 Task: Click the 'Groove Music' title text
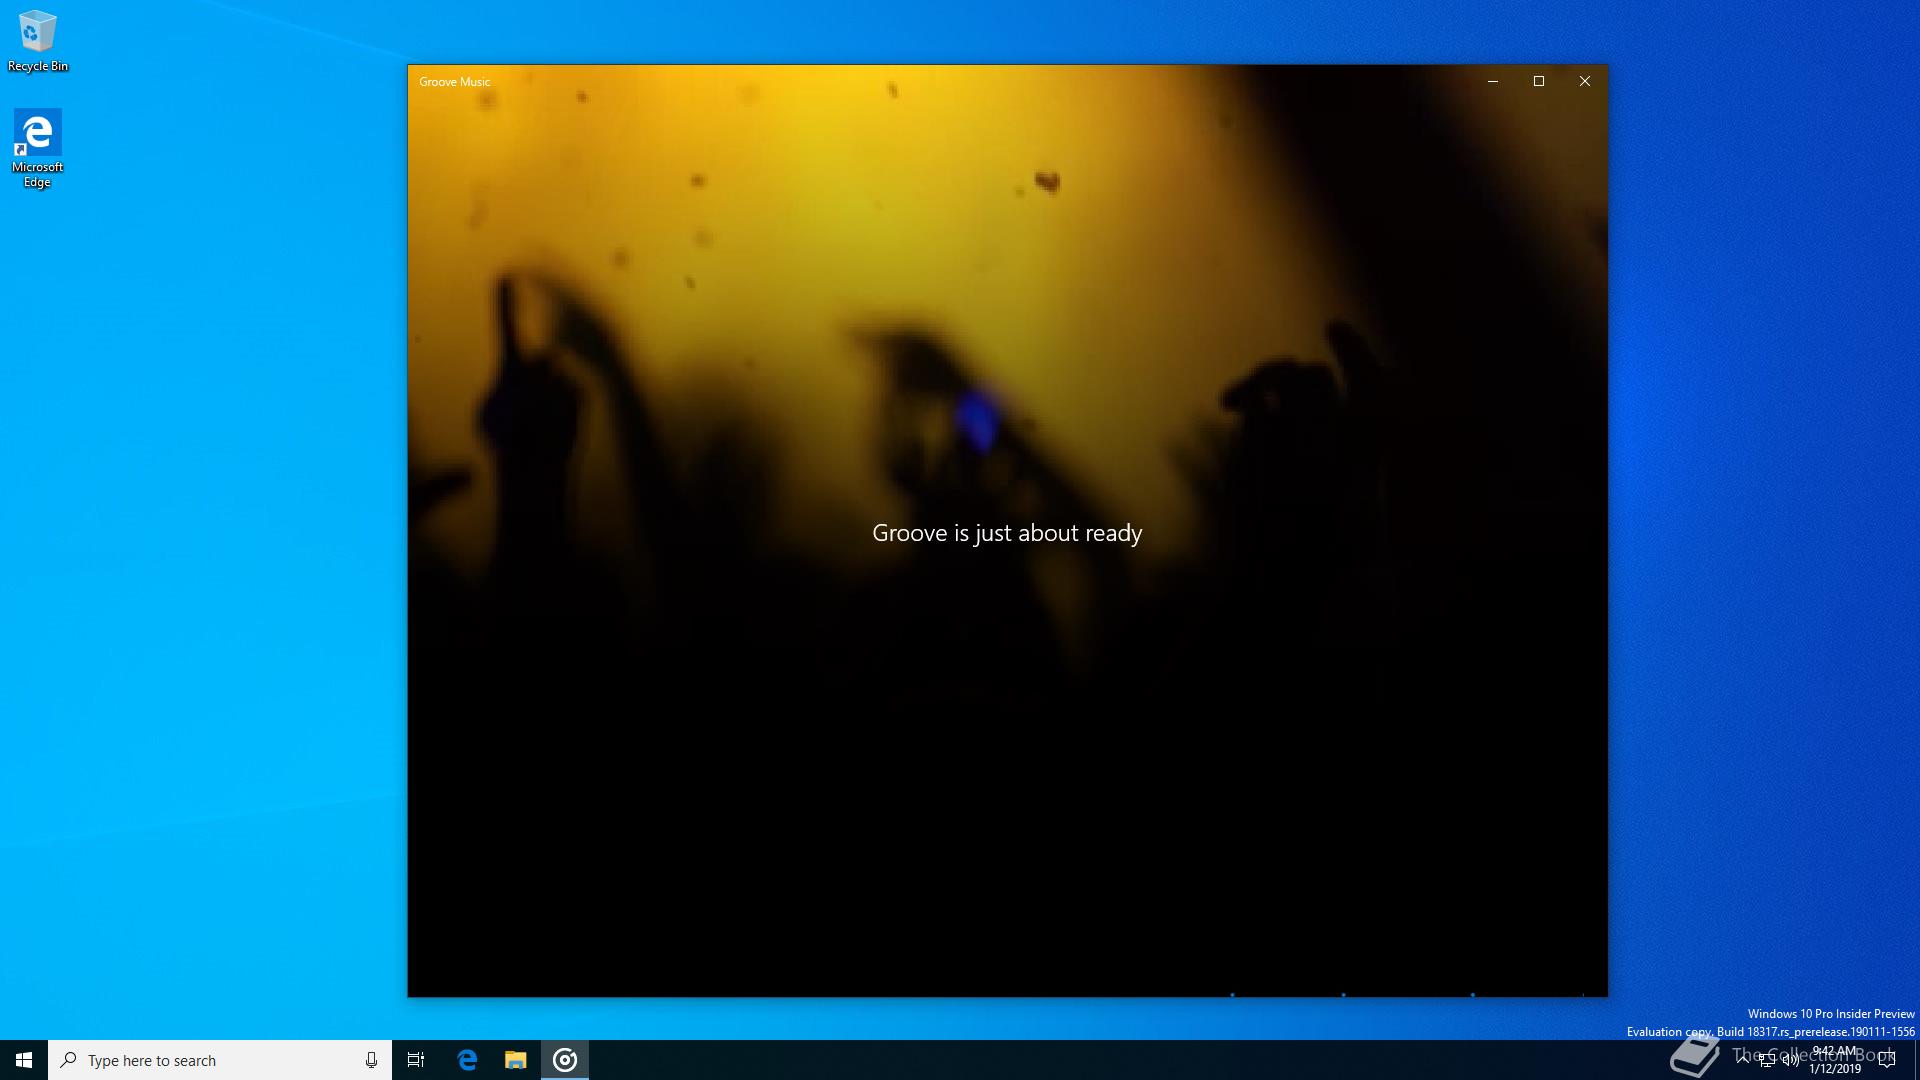455,82
